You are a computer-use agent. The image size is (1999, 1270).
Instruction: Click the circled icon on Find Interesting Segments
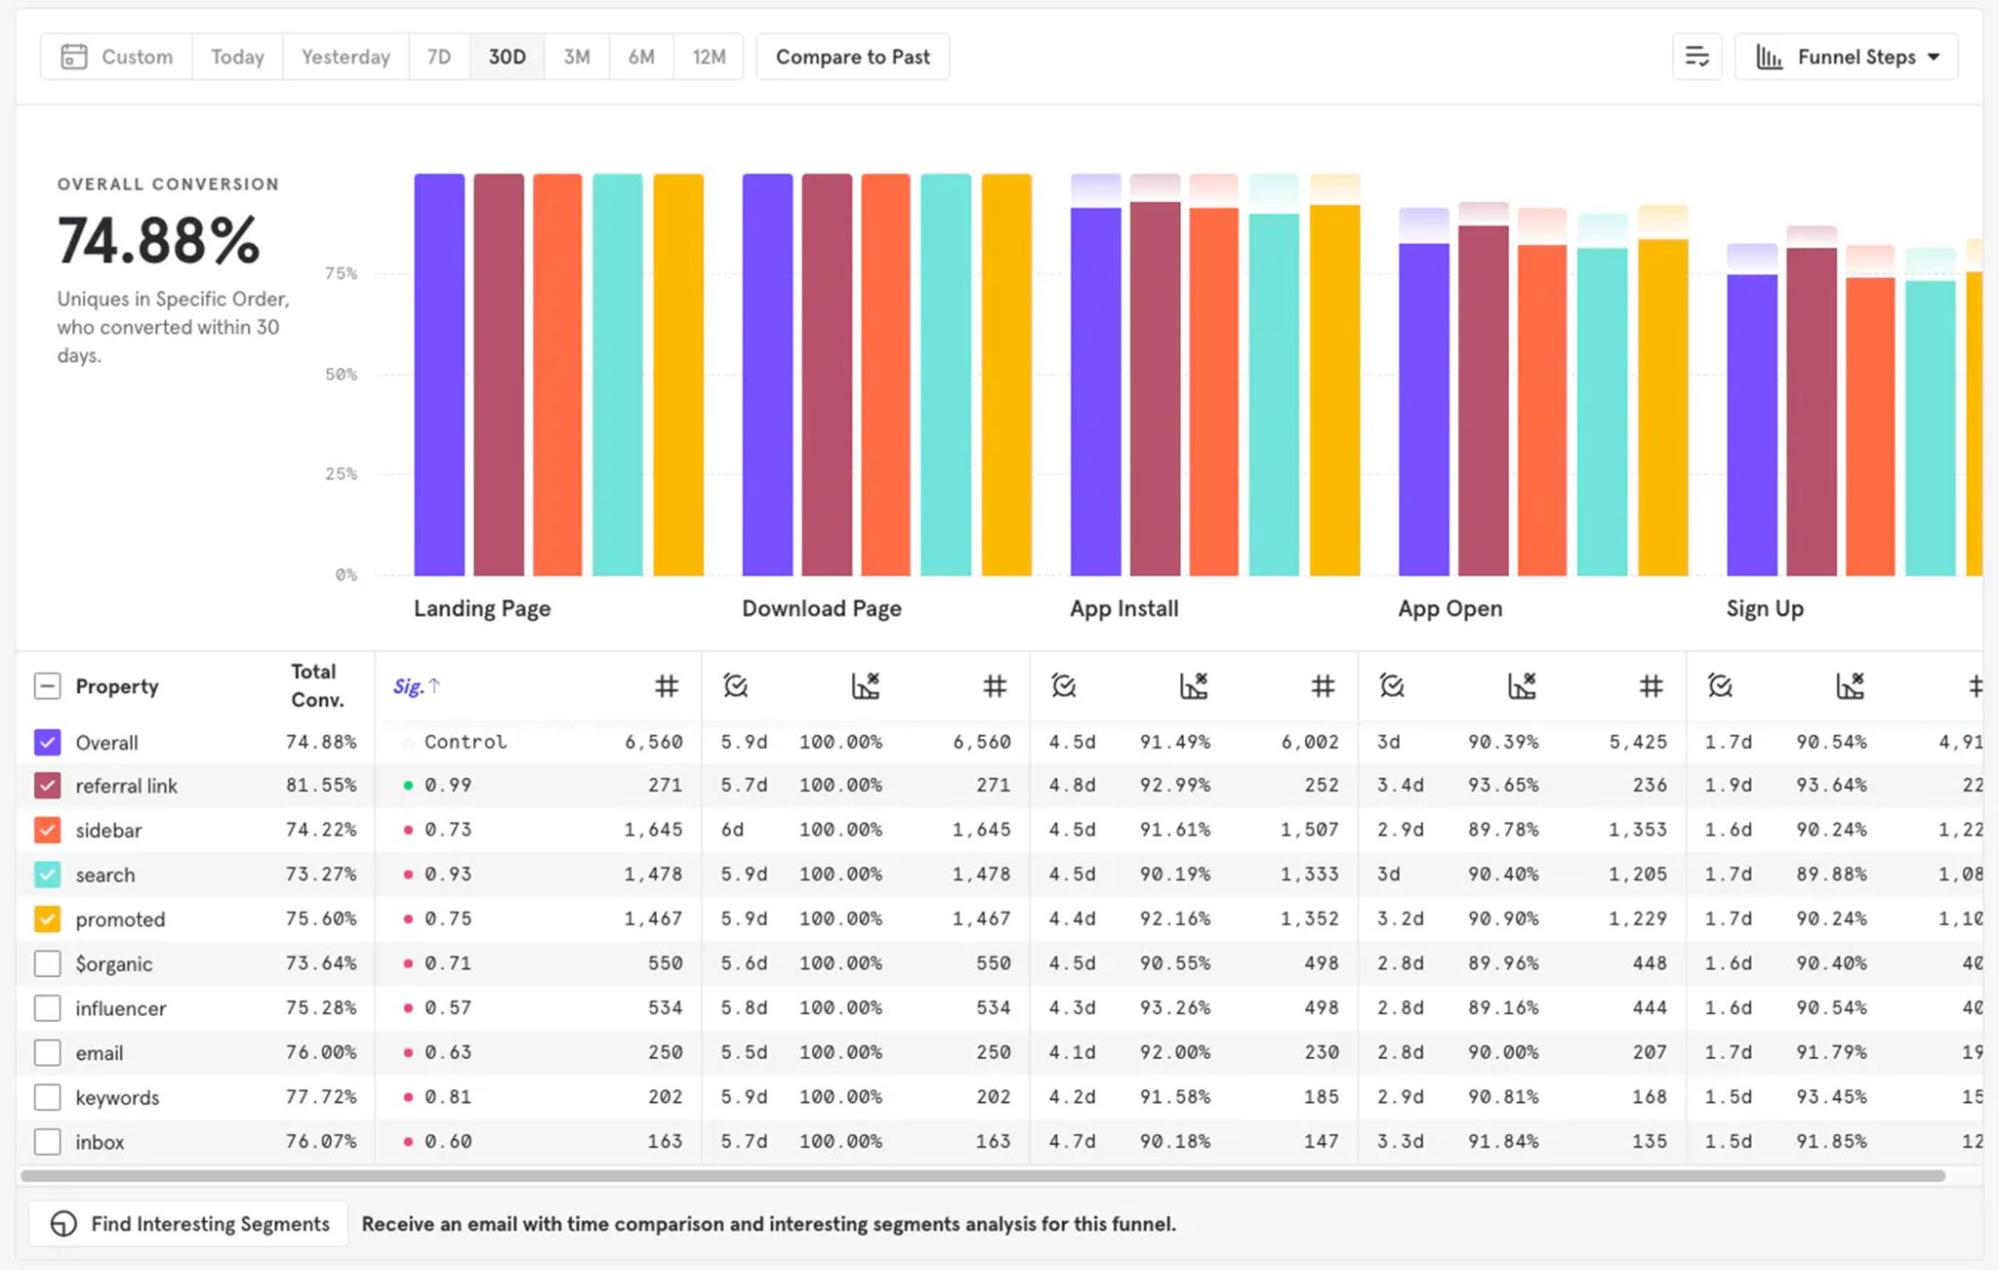62,1223
